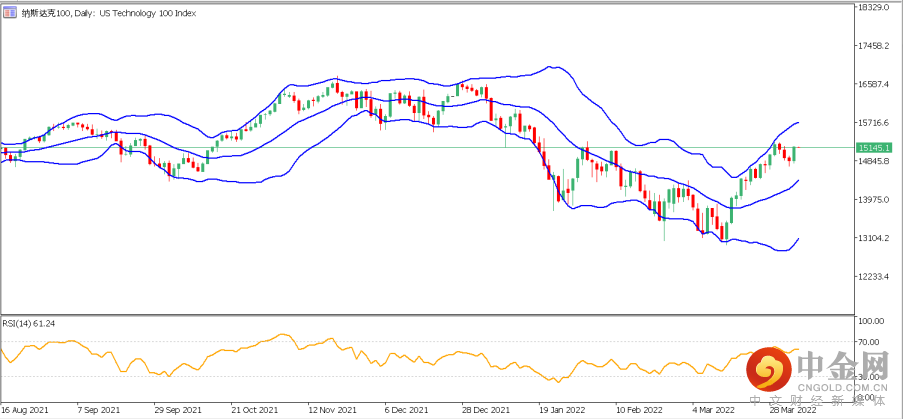Select the RSI(14) 61.24 indicator label

pyautogui.click(x=30, y=323)
